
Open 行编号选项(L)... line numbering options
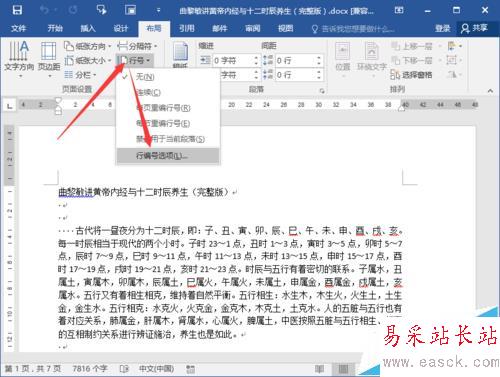coord(168,156)
